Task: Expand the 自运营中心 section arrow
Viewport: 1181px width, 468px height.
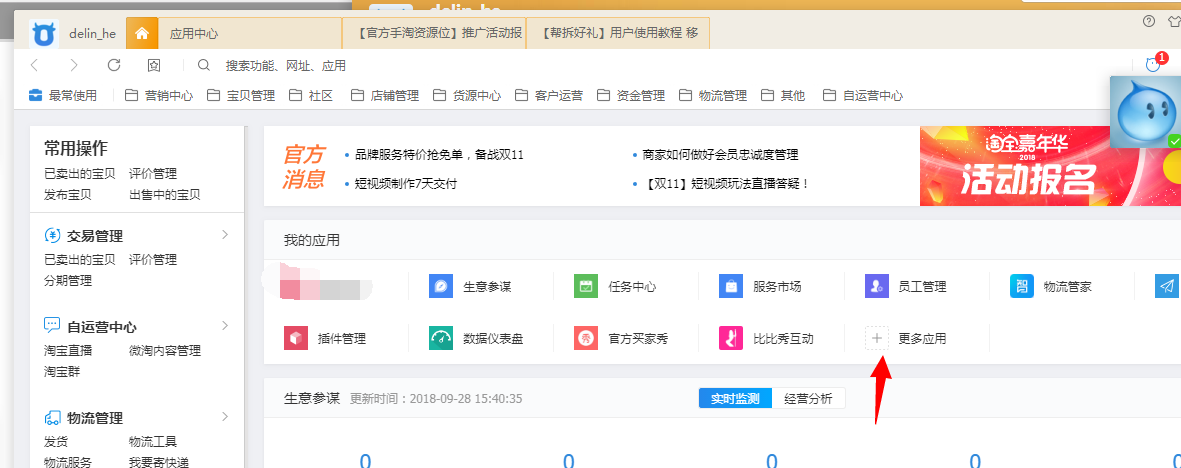Action: click(224, 326)
